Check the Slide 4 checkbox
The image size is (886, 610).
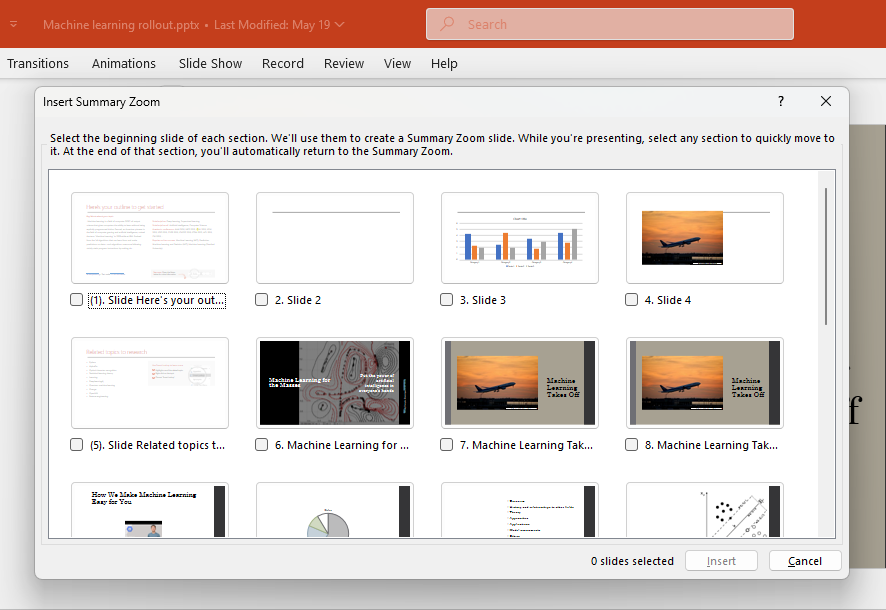click(x=631, y=299)
